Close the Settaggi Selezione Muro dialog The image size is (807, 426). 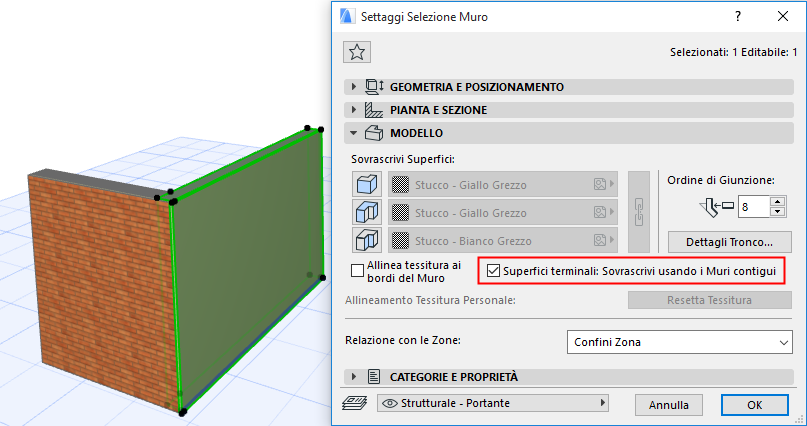pyautogui.click(x=783, y=16)
